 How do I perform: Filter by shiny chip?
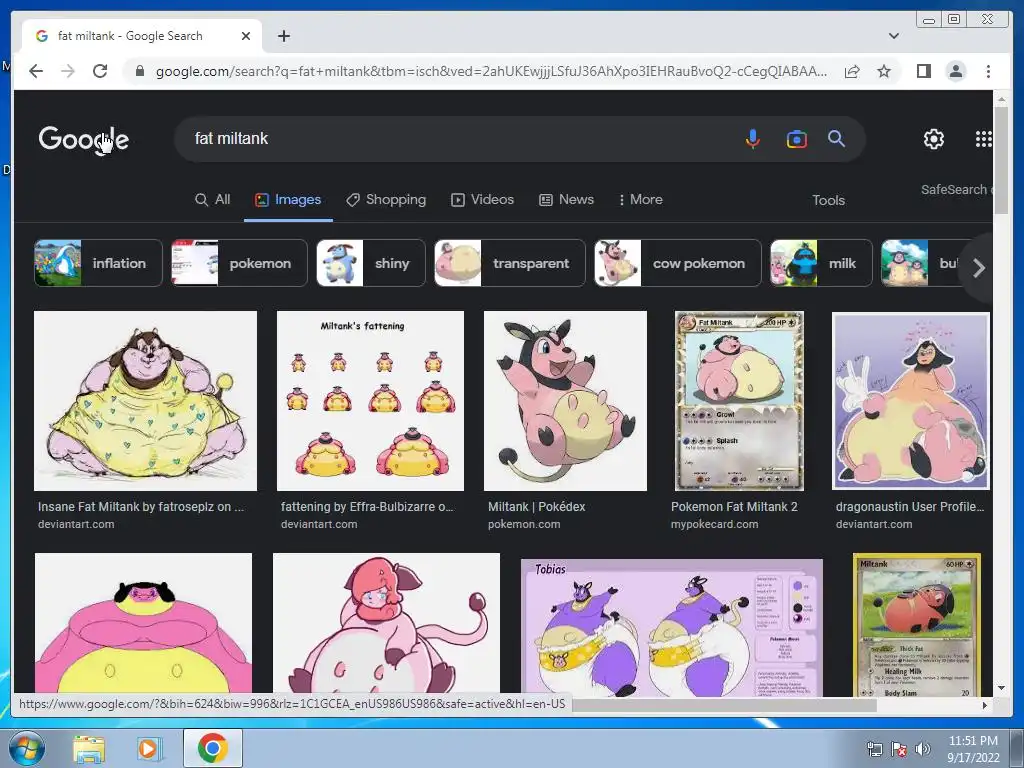click(371, 263)
